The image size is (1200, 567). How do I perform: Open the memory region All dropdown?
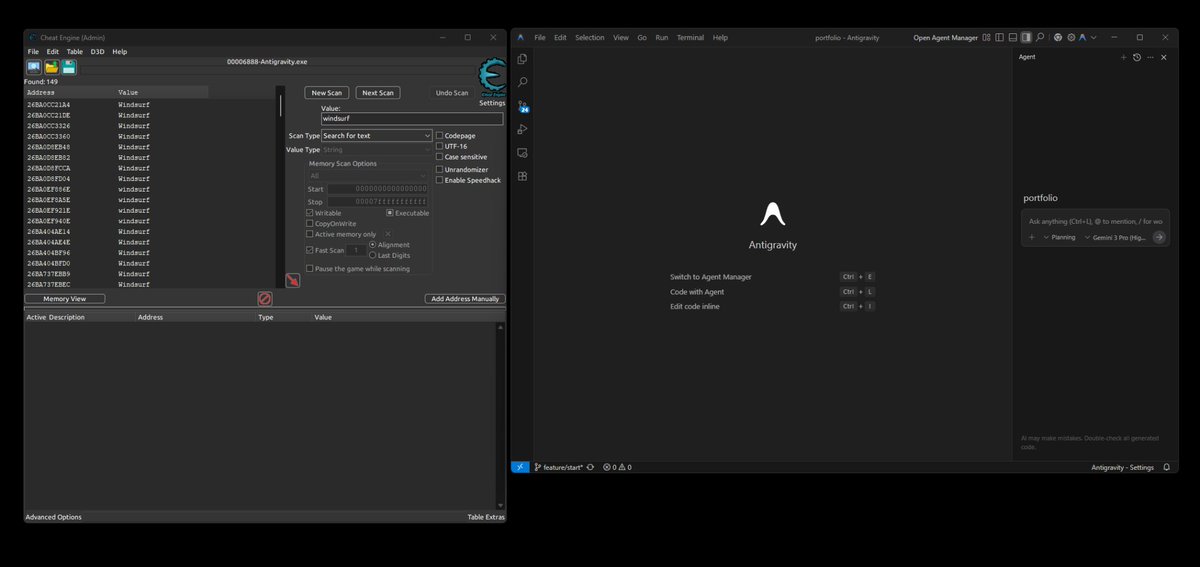(367, 176)
